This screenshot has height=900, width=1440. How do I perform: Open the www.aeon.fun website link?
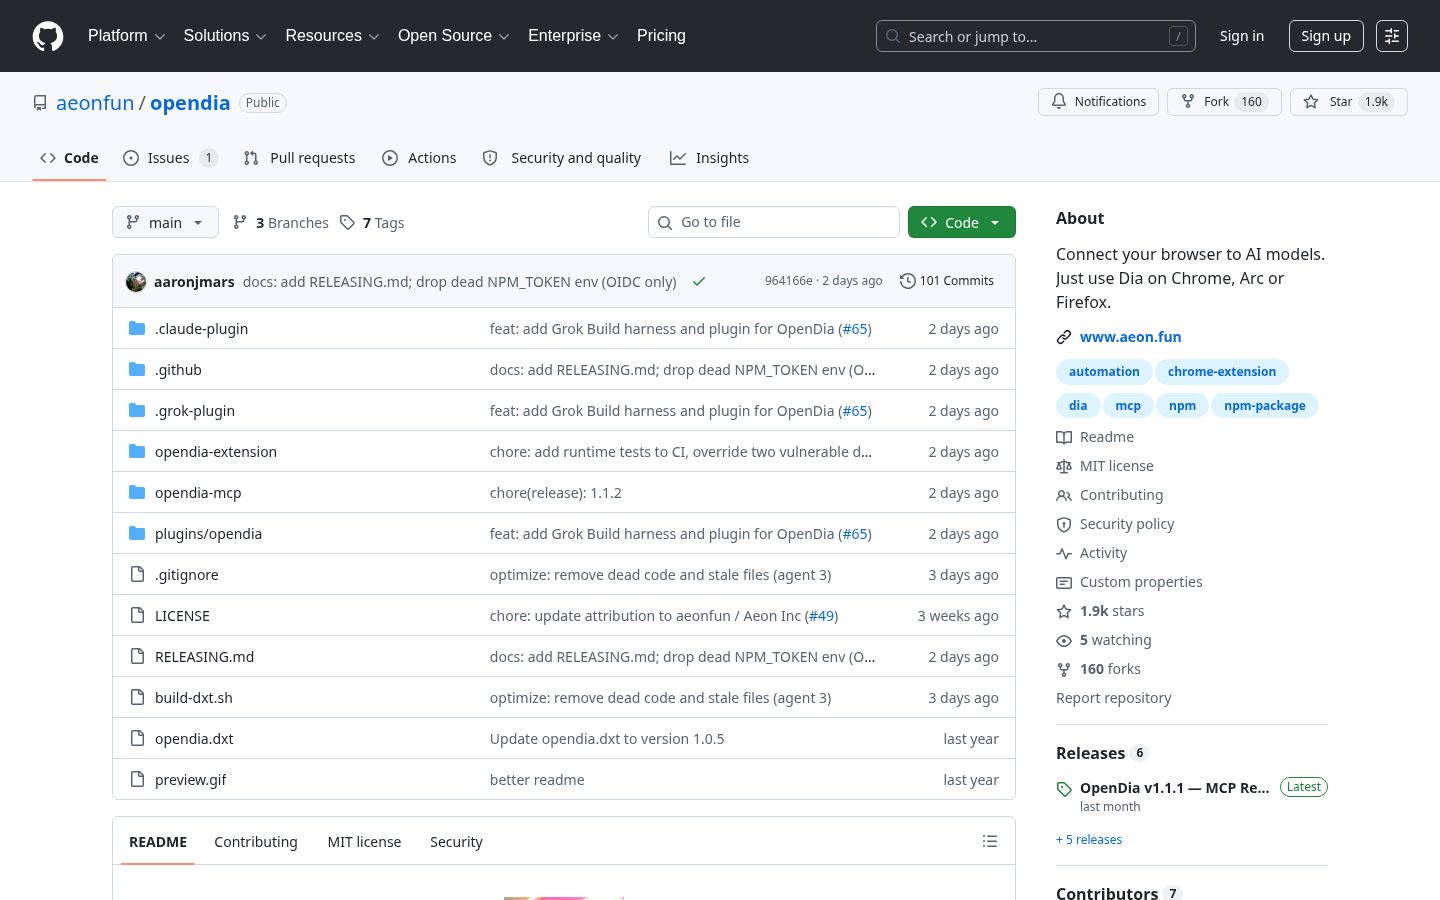(x=1130, y=337)
